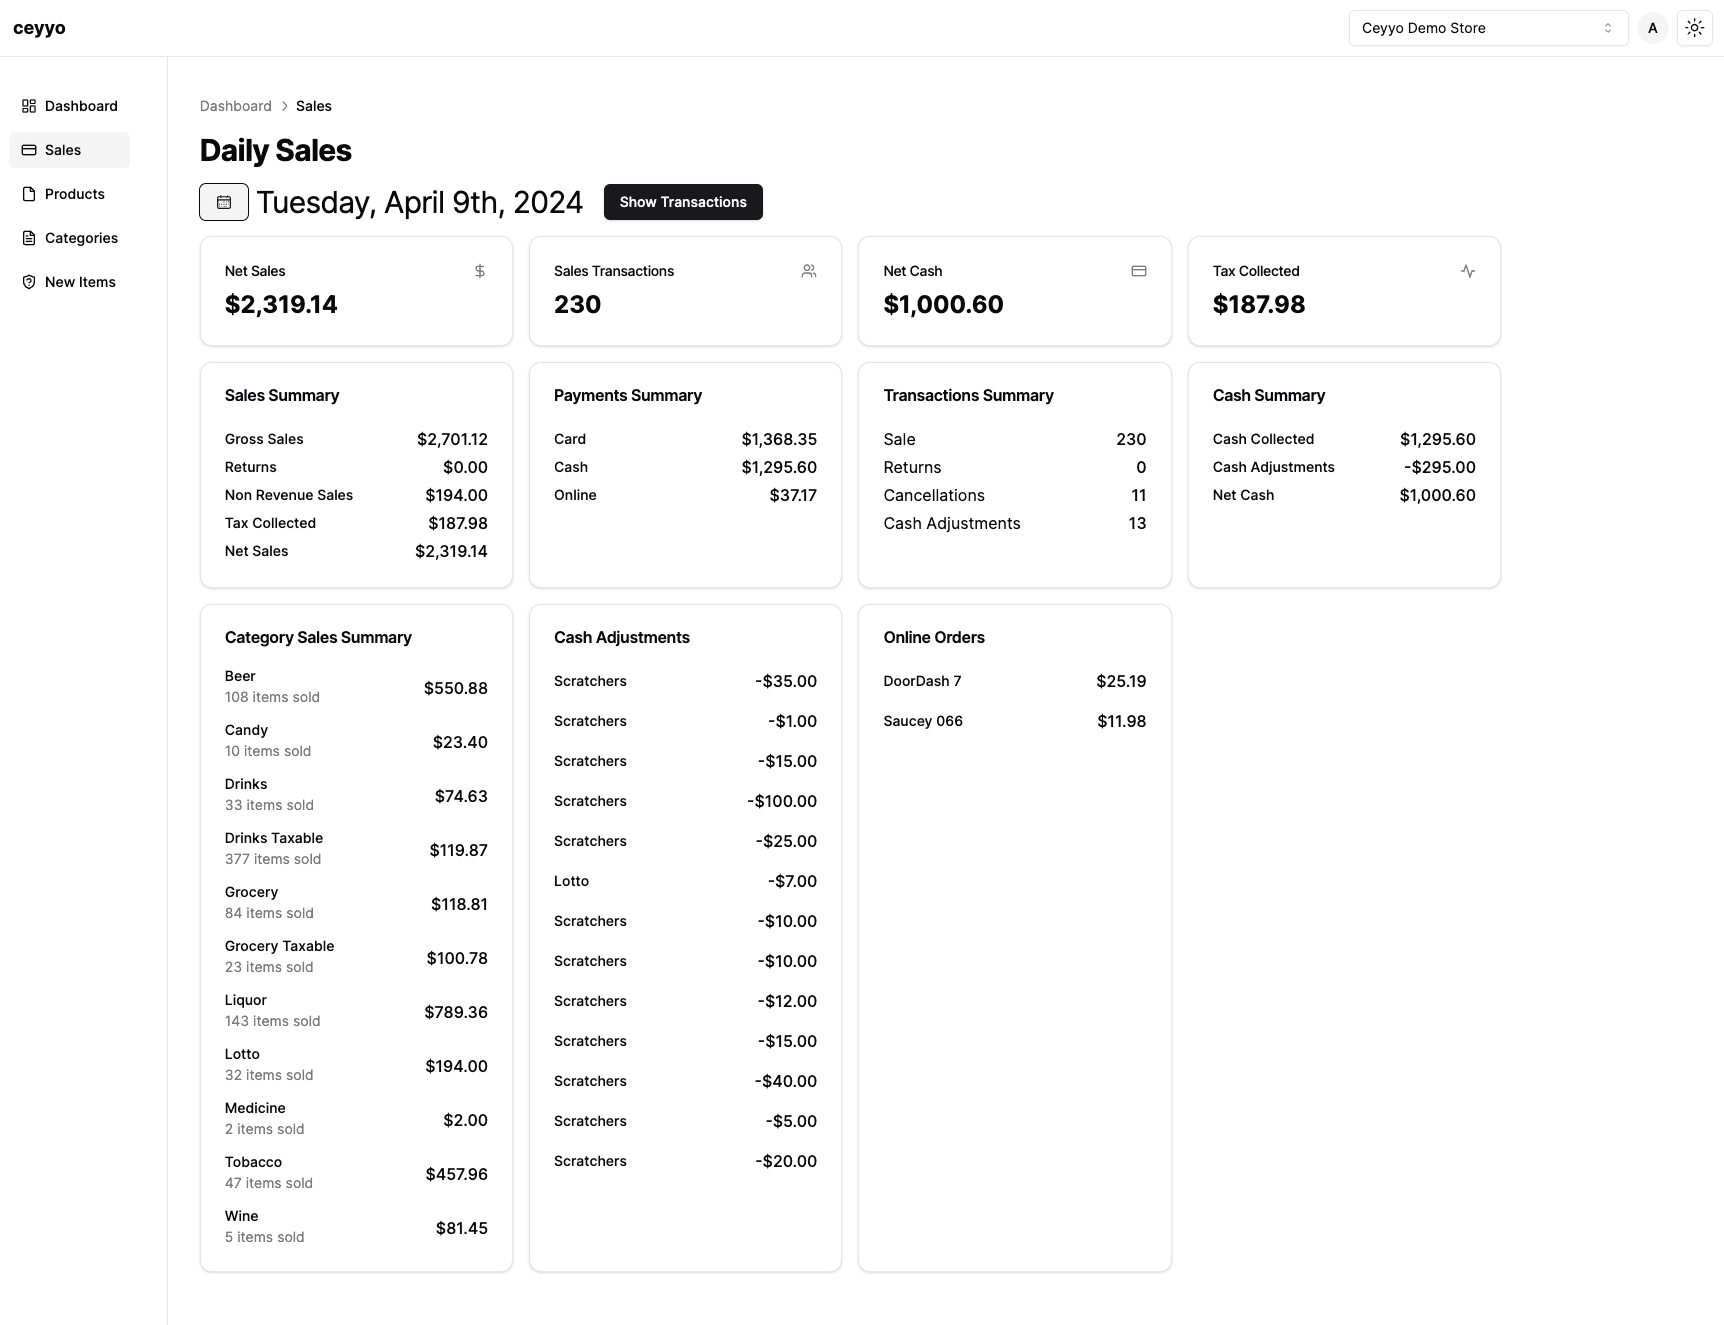Open the date selector for Tuesday, April 9th

pos(420,201)
